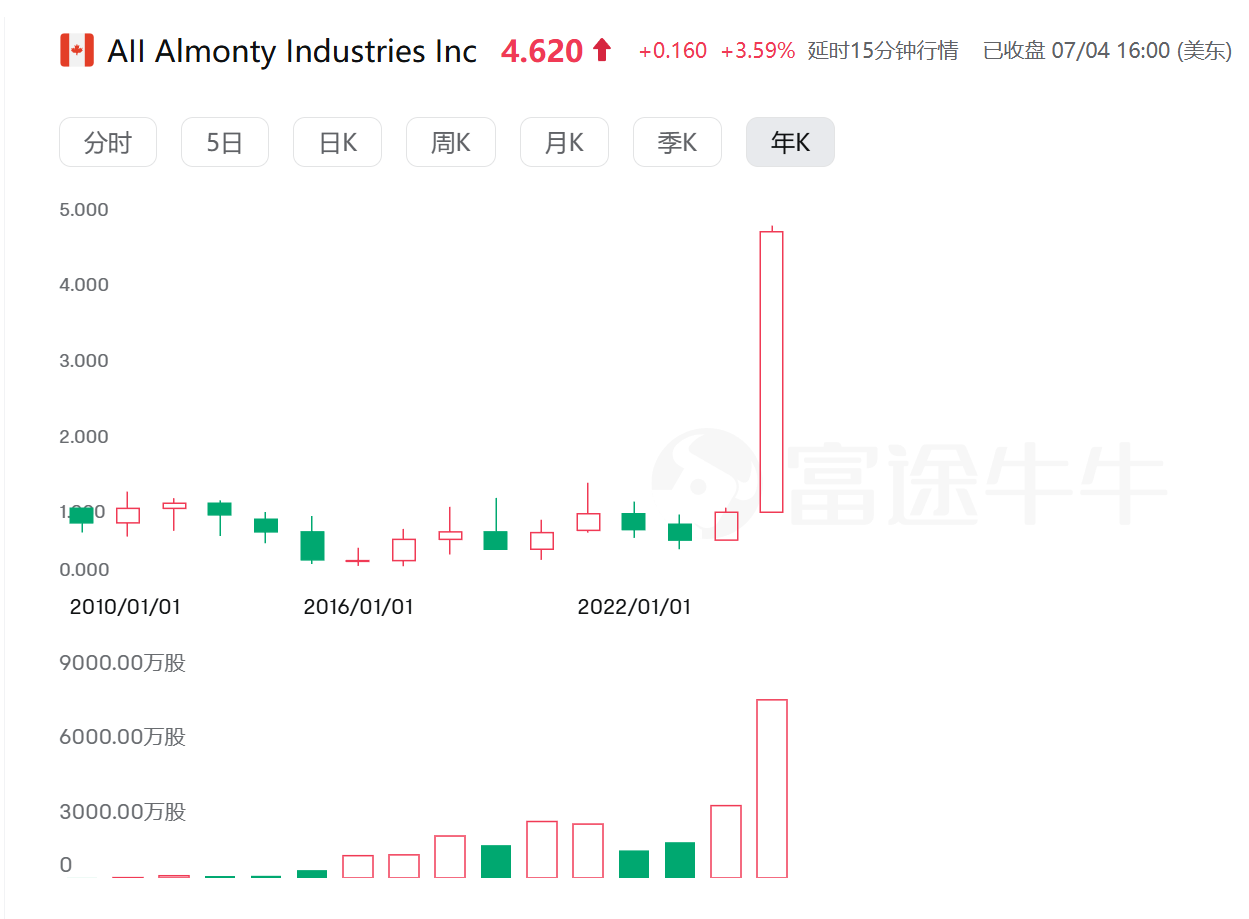Click the red up-arrow price indicator

click(x=601, y=50)
